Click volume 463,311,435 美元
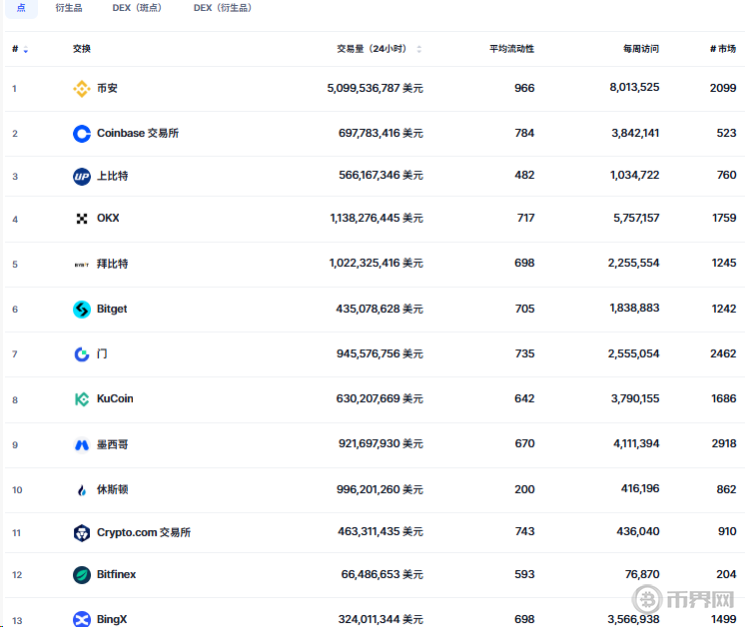Screen dimensions: 745x627 coord(380,532)
